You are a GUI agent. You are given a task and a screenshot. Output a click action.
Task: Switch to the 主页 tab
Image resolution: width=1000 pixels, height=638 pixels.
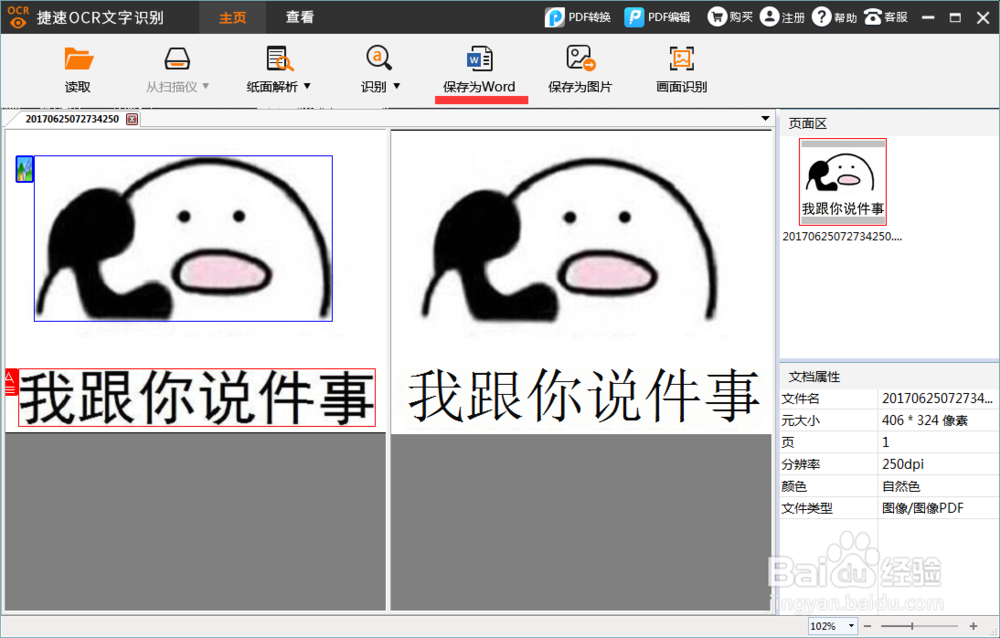coord(233,17)
